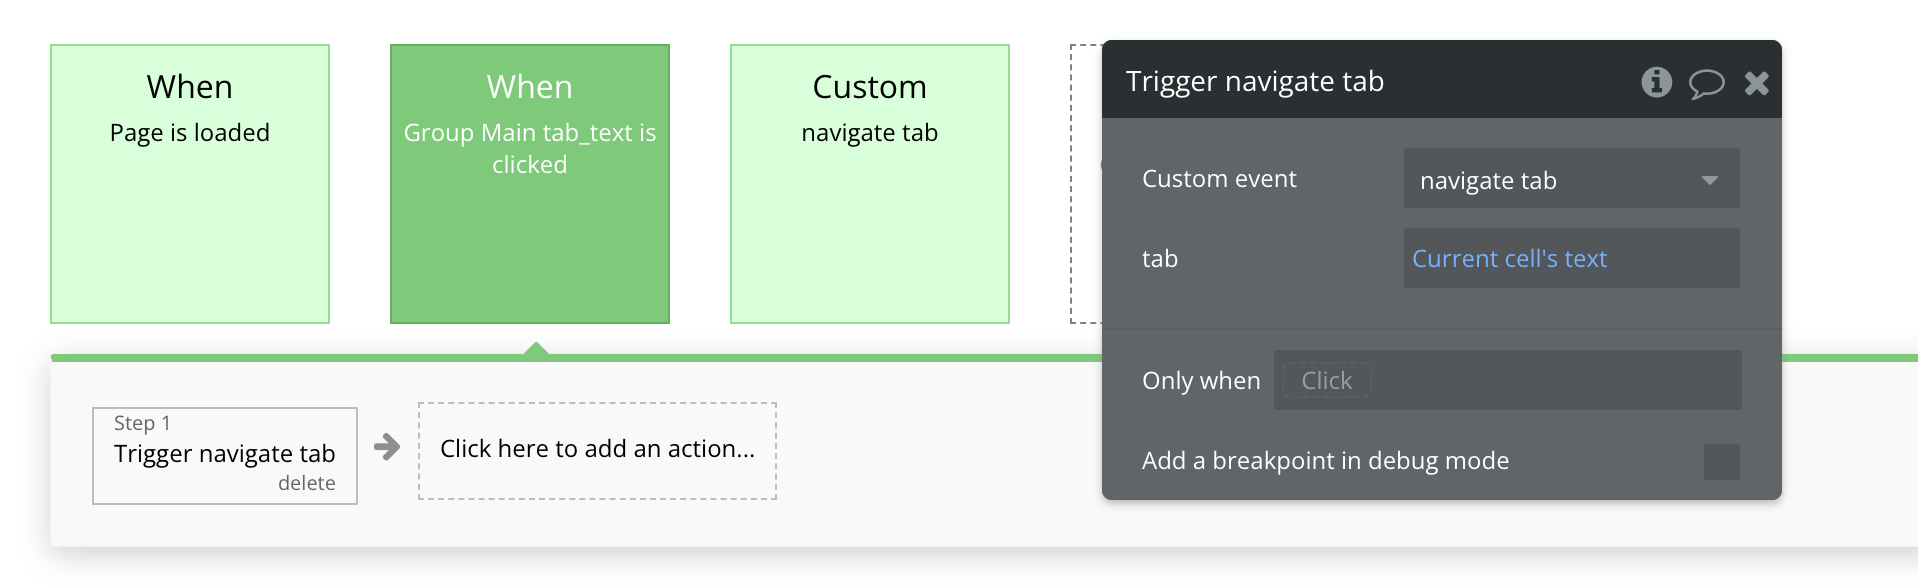Close the Trigger navigate tab panel
This screenshot has width=1918, height=588.
tap(1756, 83)
